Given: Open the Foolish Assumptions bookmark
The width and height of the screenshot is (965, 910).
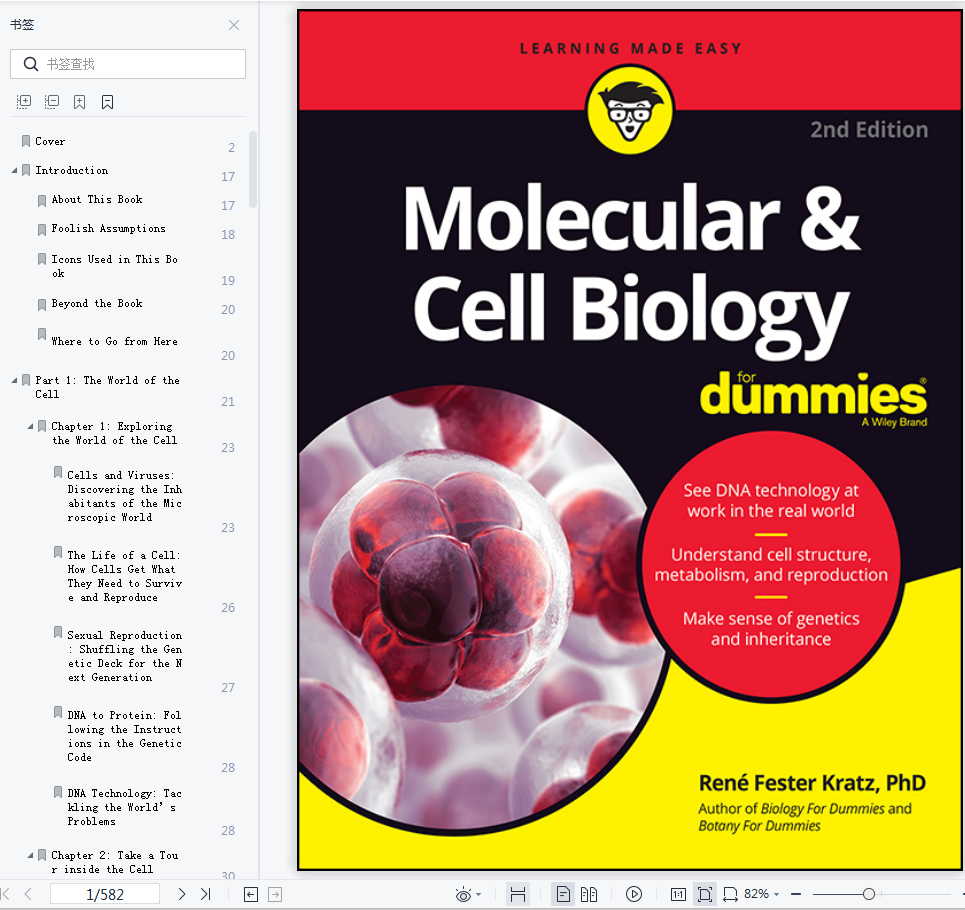Looking at the screenshot, I should (x=108, y=229).
